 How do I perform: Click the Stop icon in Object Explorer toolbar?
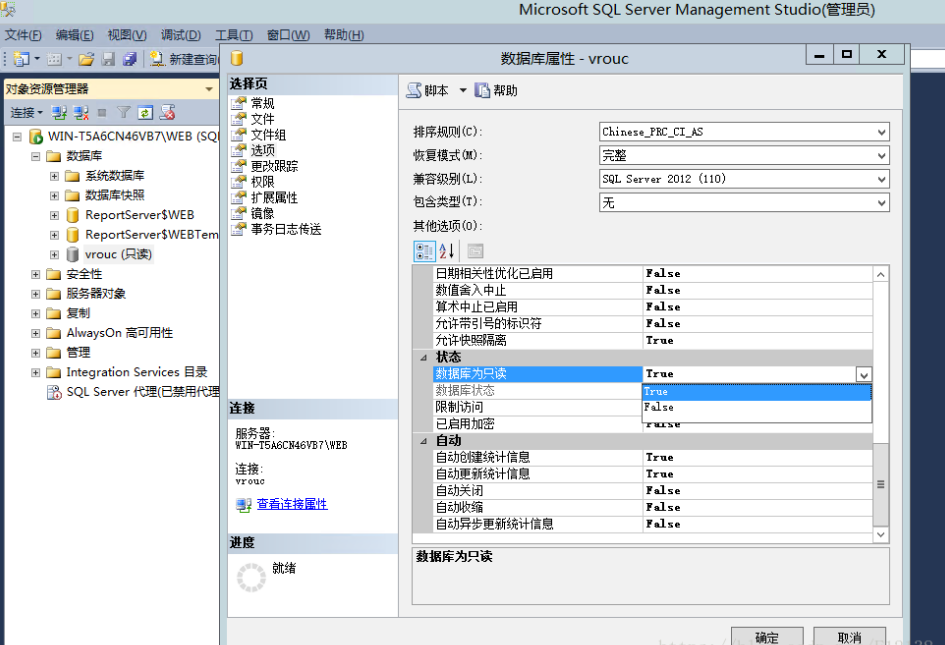pos(102,112)
